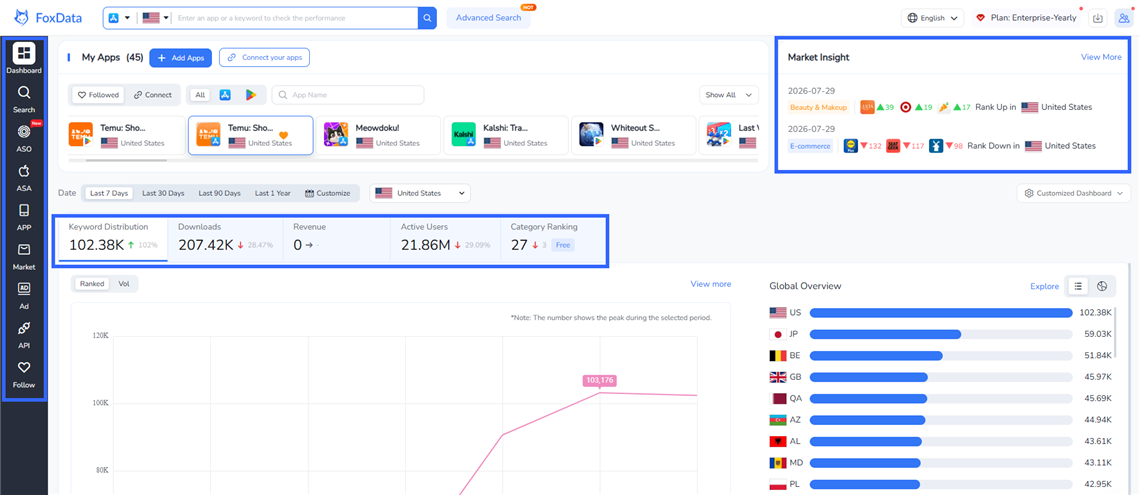Viewport: 1140px width, 495px height.
Task: Filter apps by Google Play icon
Action: (x=251, y=95)
